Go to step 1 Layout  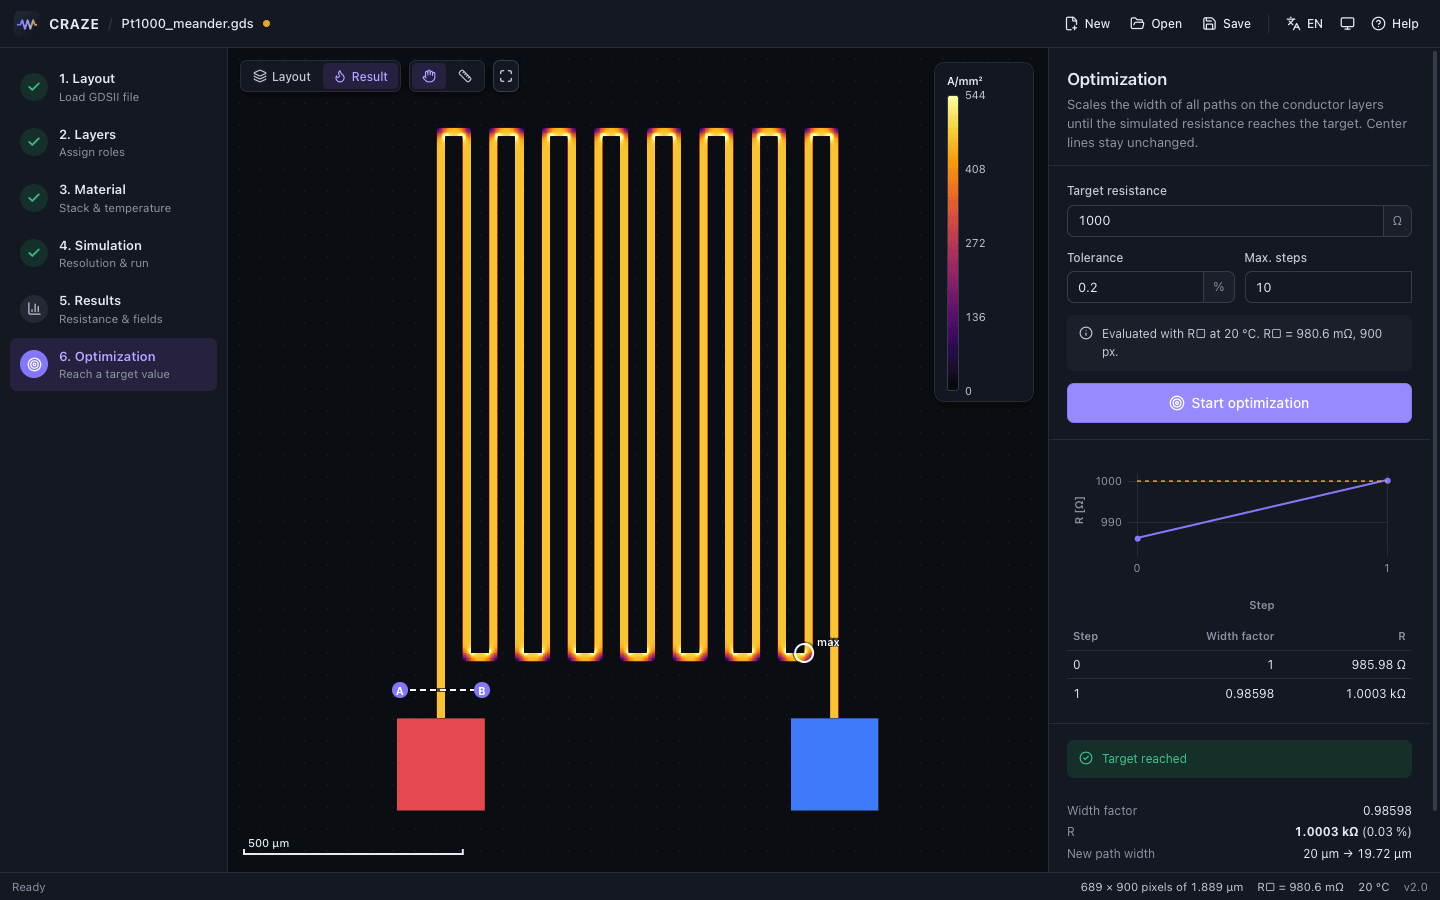[113, 87]
